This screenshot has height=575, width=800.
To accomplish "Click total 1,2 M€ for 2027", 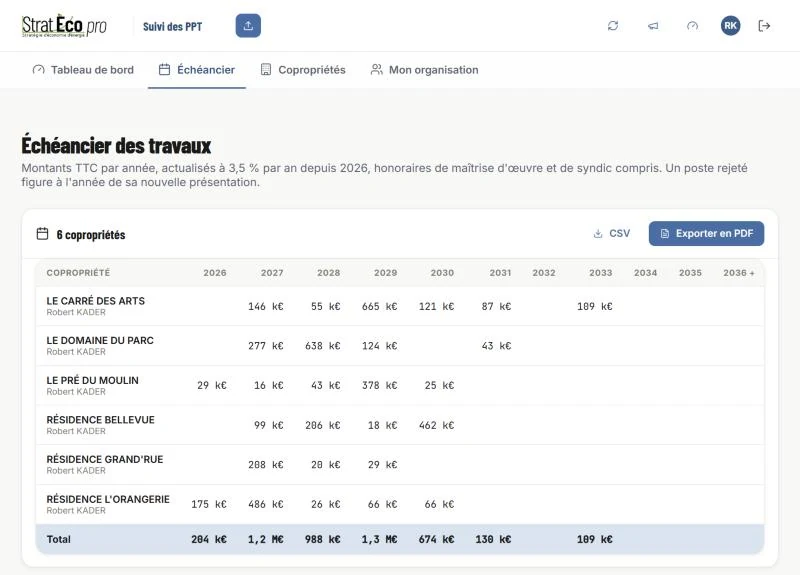I will 266,539.
